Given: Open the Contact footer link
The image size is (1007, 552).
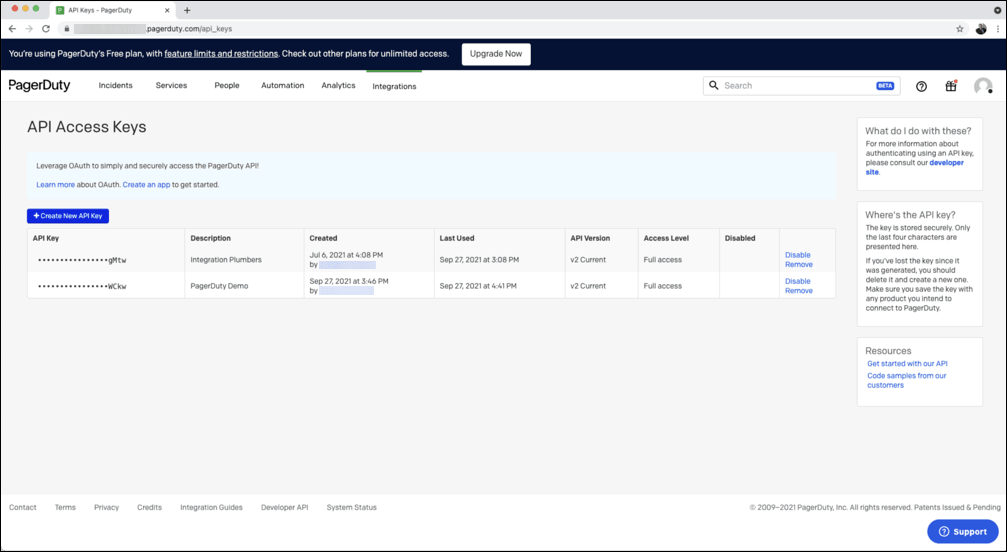Looking at the screenshot, I should [x=22, y=507].
